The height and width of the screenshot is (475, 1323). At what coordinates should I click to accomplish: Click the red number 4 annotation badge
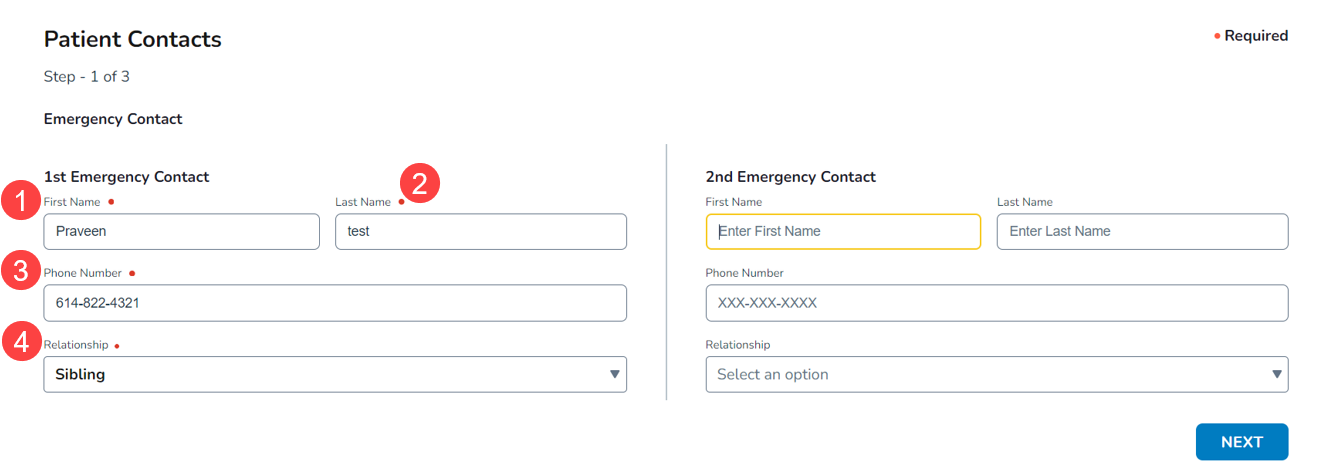click(x=21, y=343)
